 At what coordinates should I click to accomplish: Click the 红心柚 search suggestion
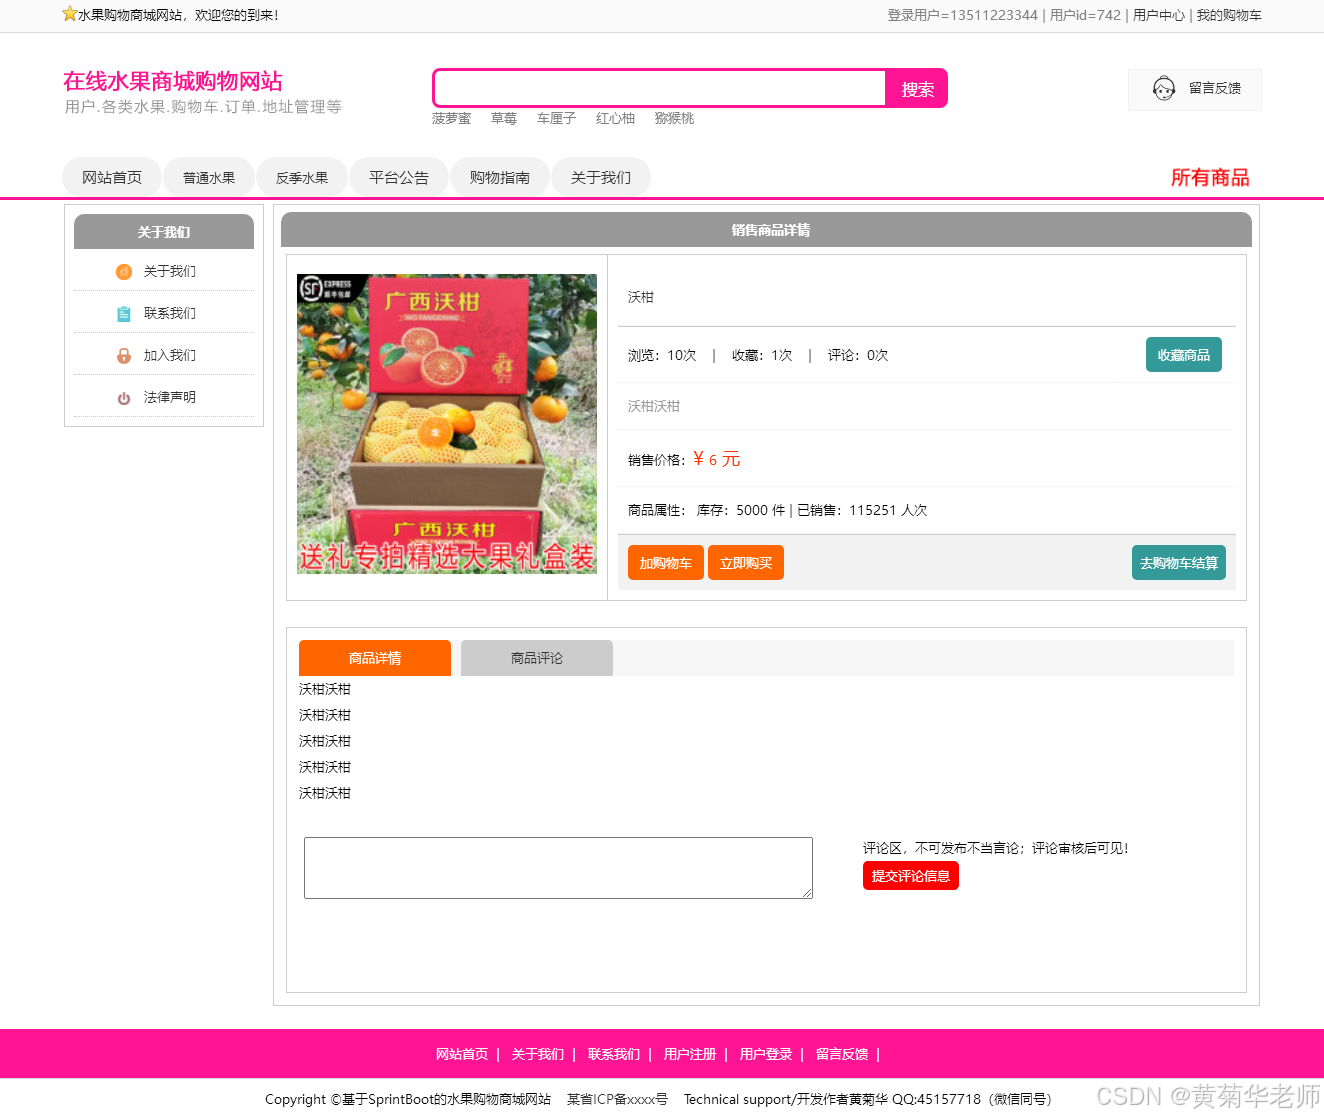point(615,118)
